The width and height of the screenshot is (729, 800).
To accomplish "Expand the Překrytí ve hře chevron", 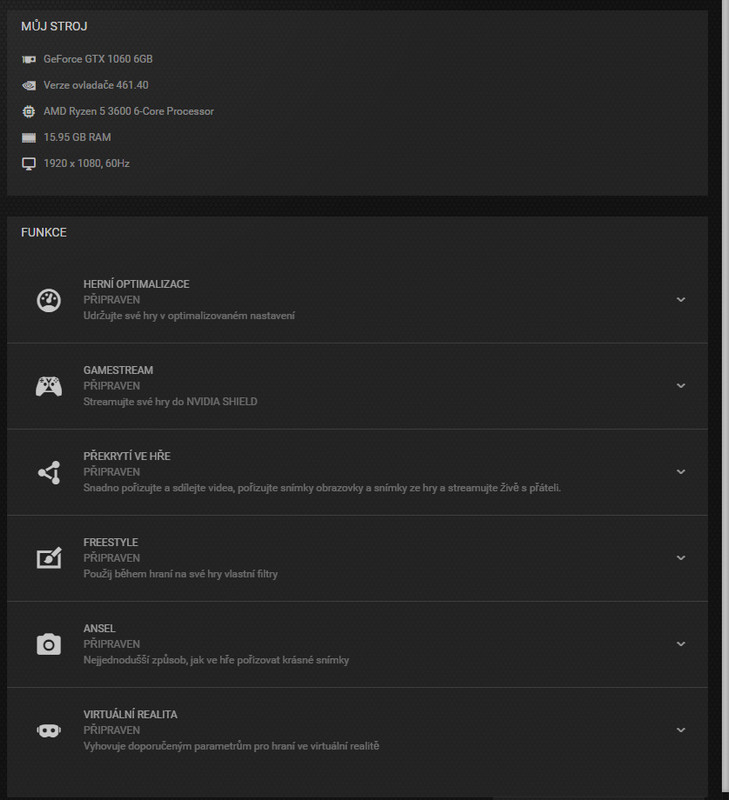I will [x=681, y=472].
